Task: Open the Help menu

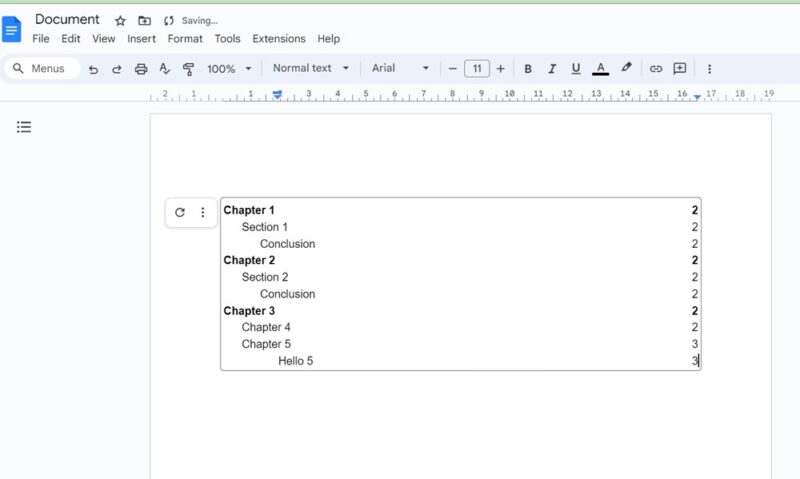Action: point(329,39)
